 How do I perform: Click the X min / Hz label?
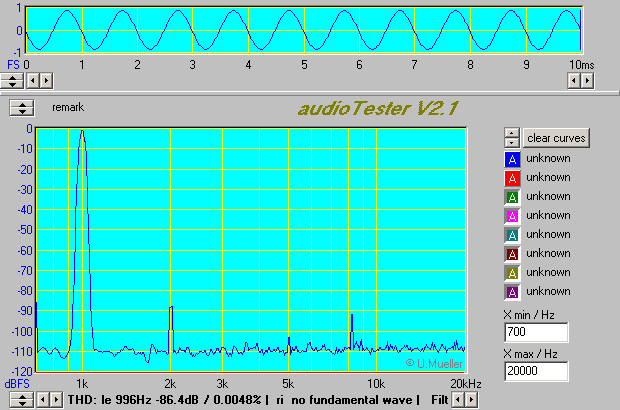point(529,315)
